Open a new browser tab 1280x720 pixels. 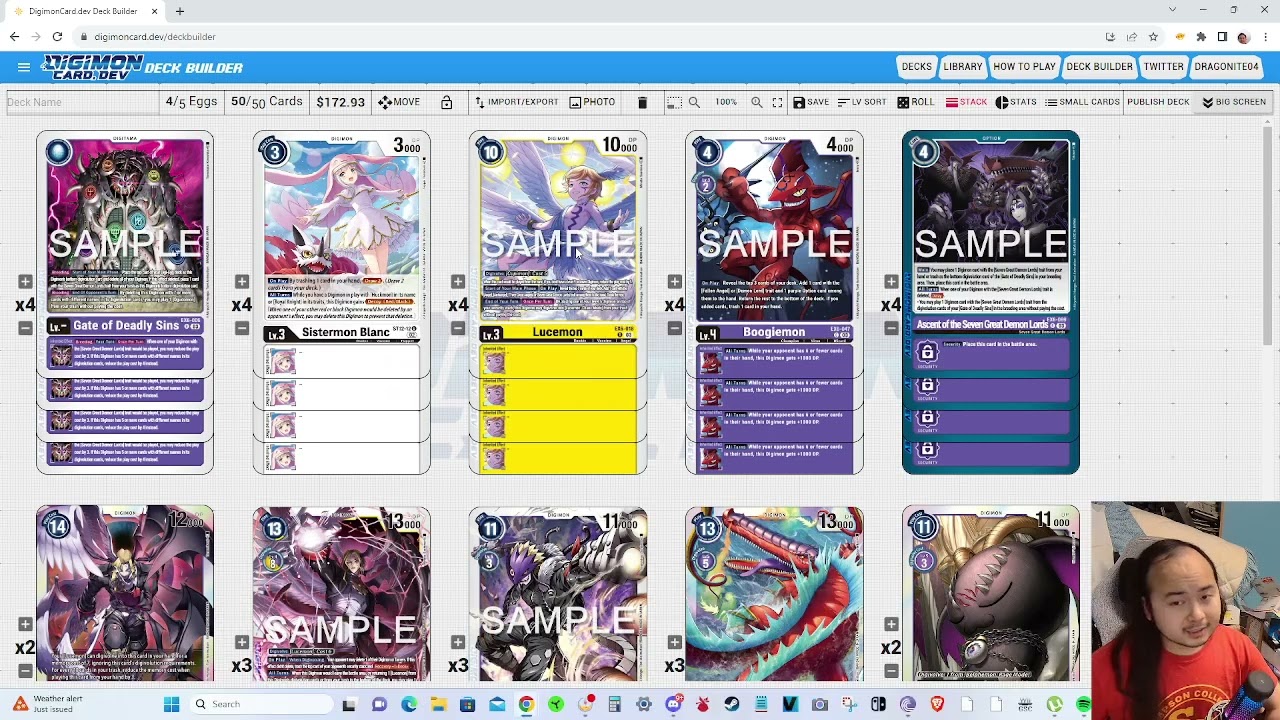(x=180, y=11)
